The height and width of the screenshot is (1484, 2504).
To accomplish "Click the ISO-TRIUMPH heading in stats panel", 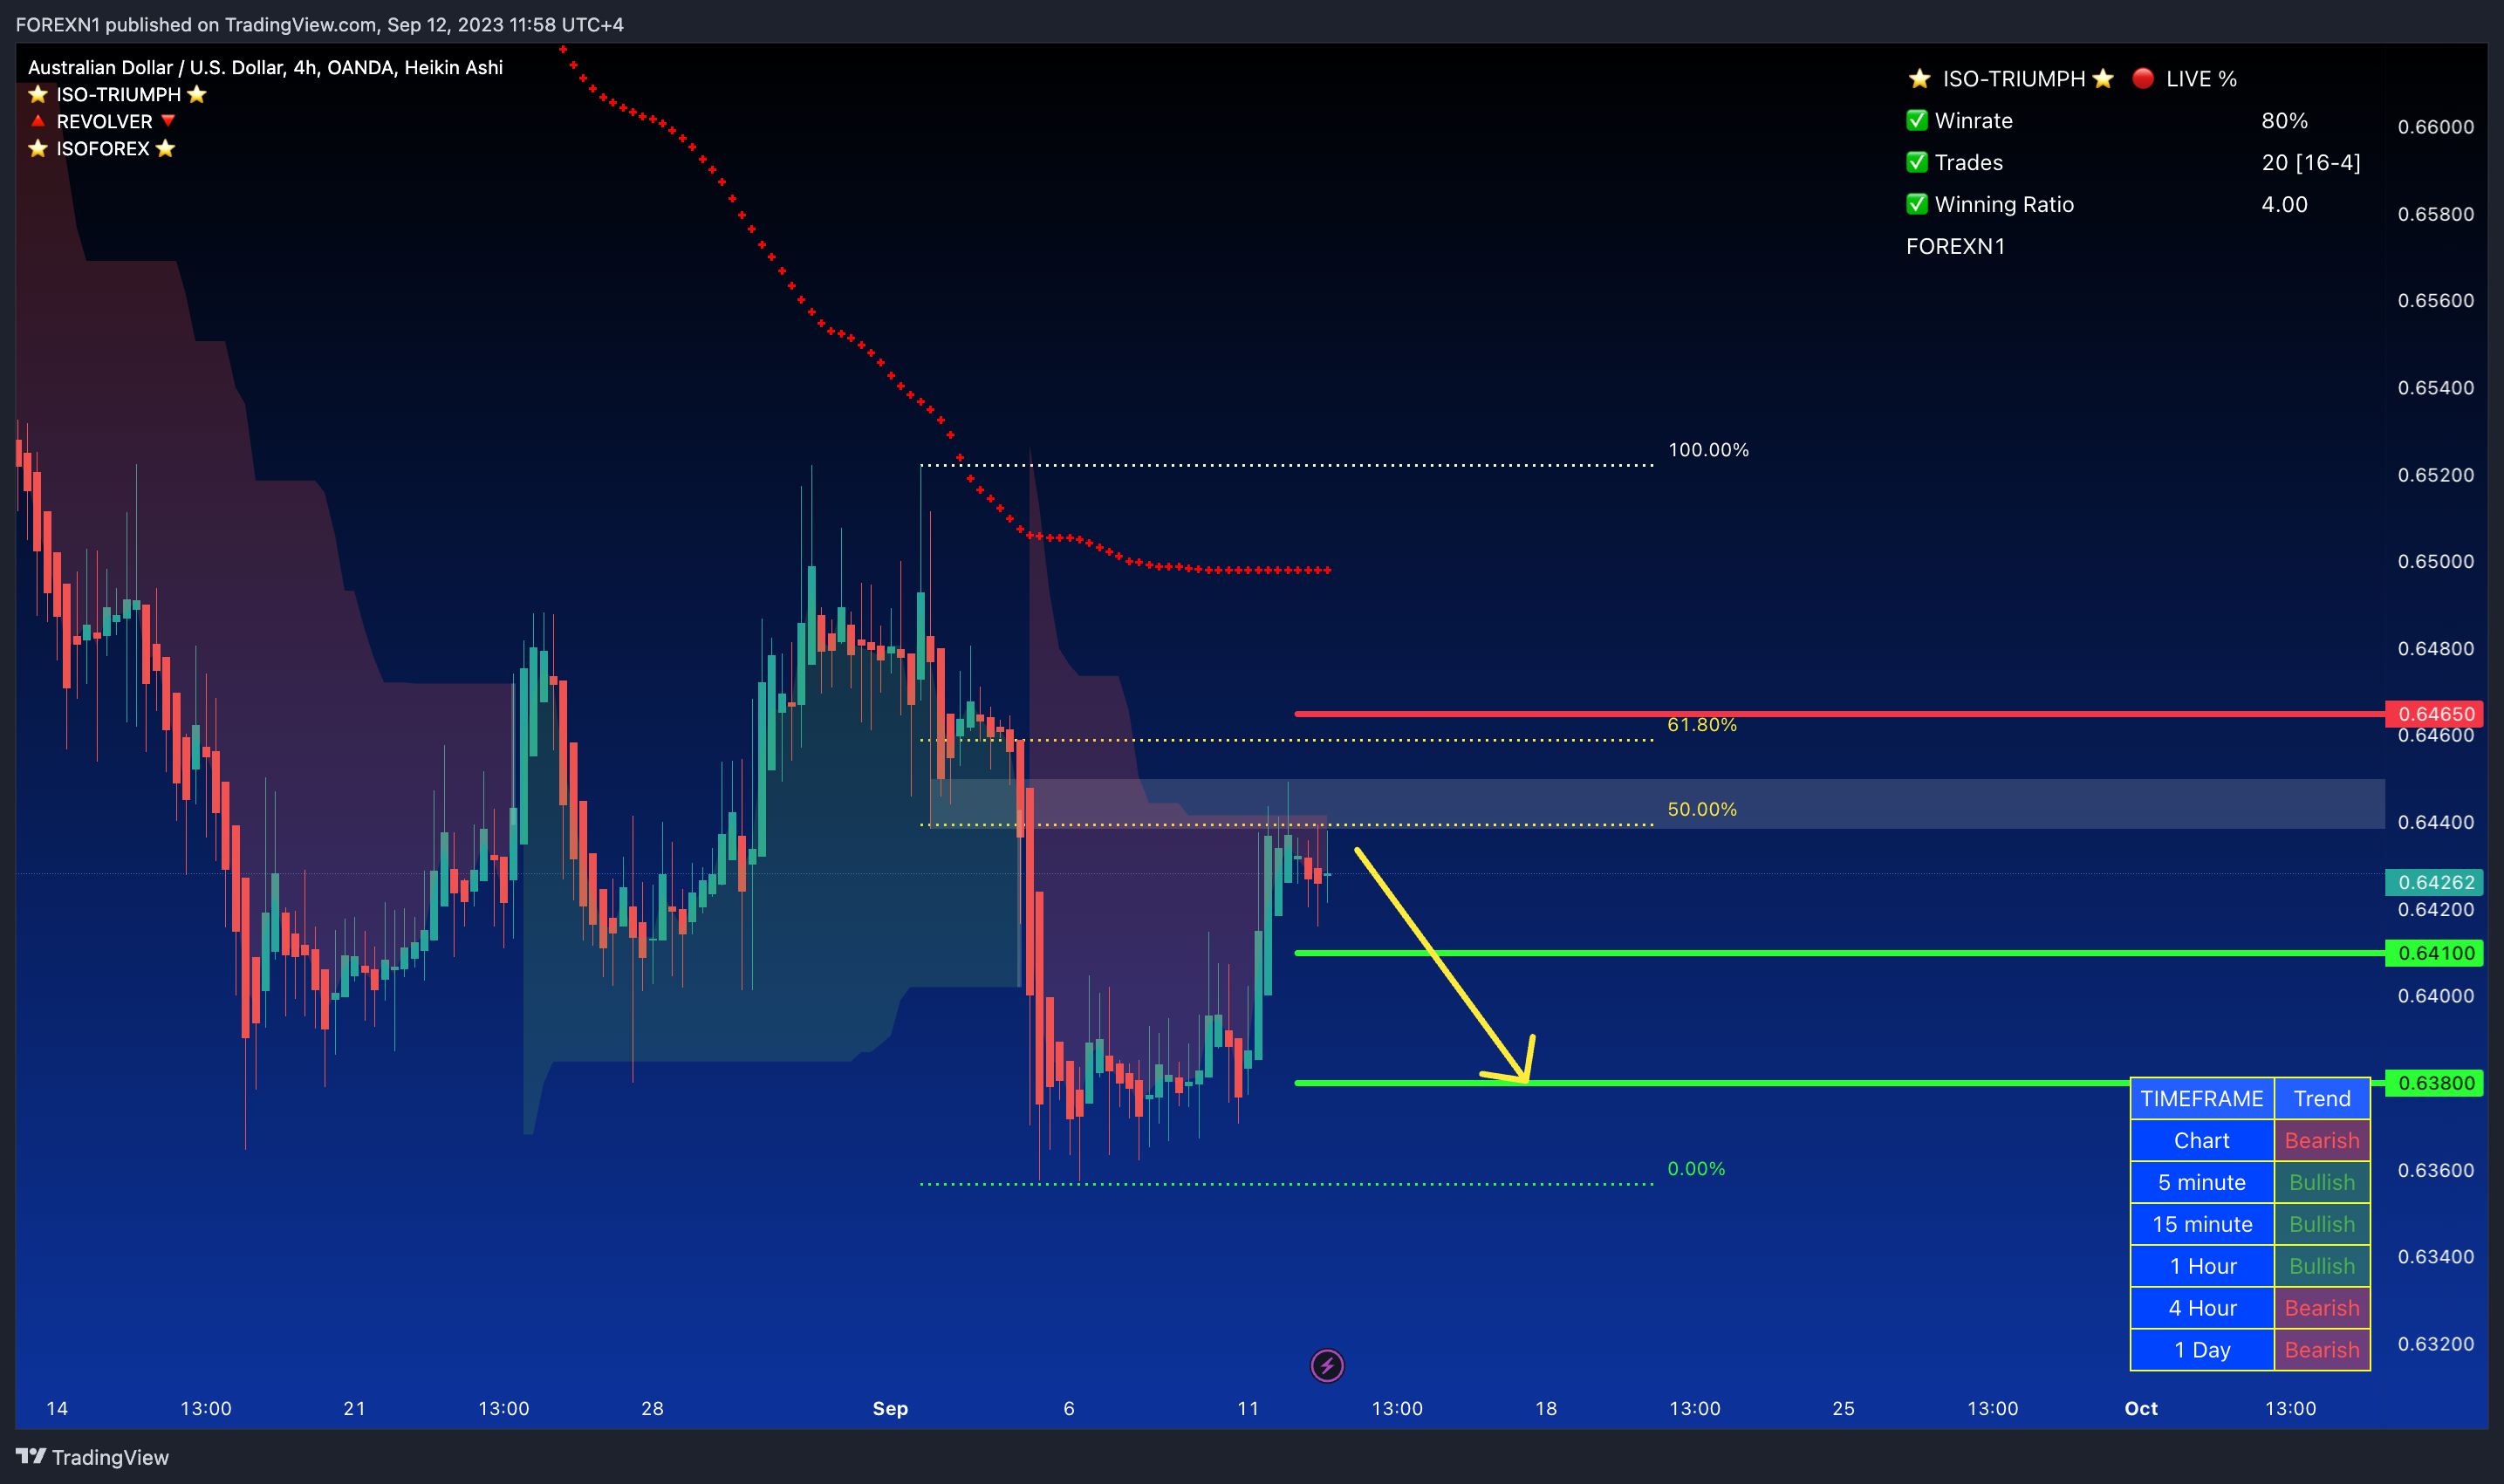I will 2013,78.
